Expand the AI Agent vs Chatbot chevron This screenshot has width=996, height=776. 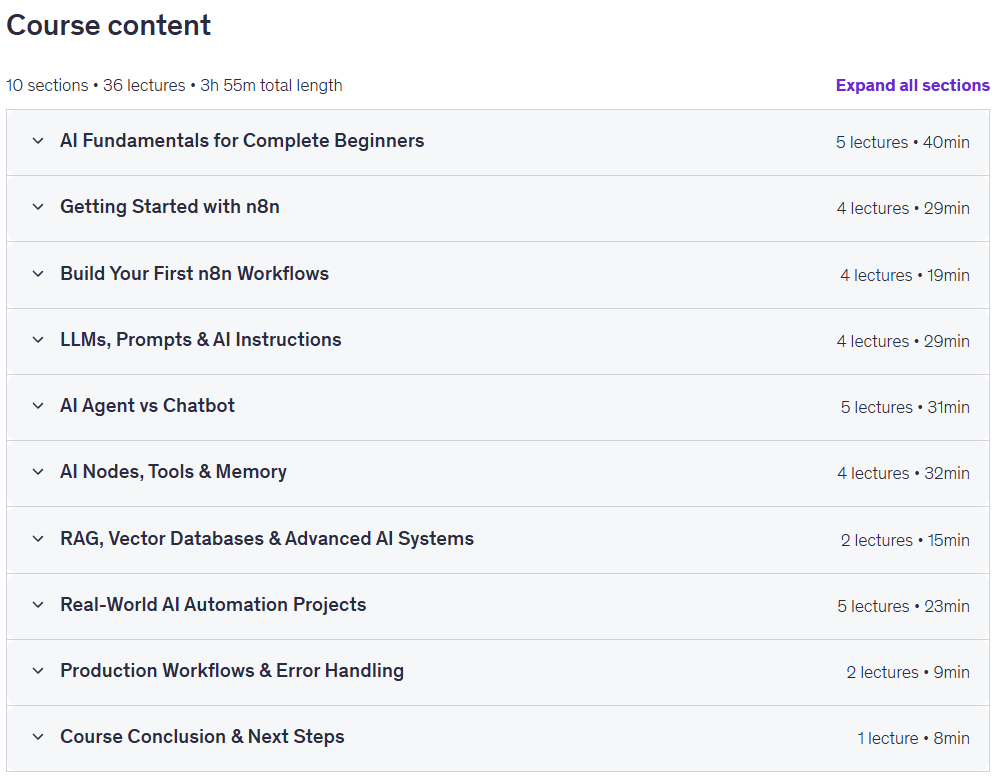(38, 406)
